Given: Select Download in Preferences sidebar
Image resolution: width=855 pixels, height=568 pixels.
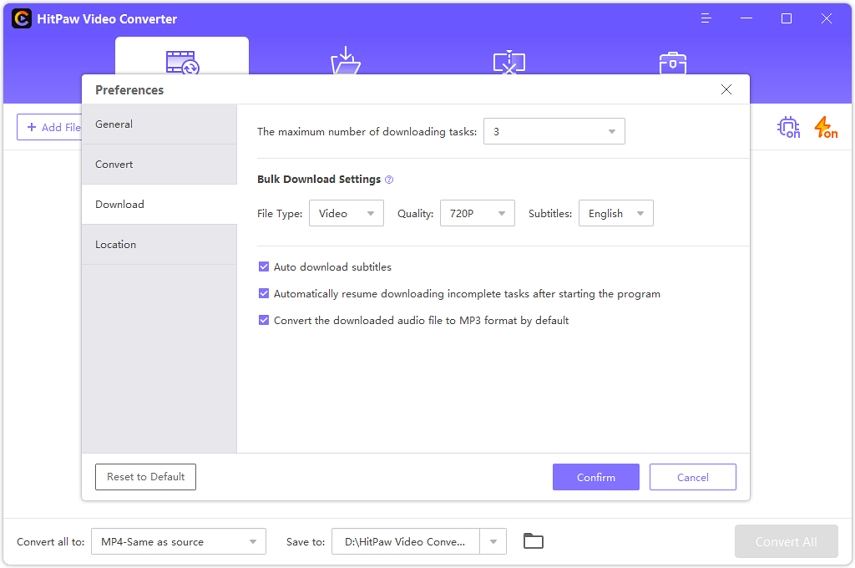Looking at the screenshot, I should tap(159, 204).
